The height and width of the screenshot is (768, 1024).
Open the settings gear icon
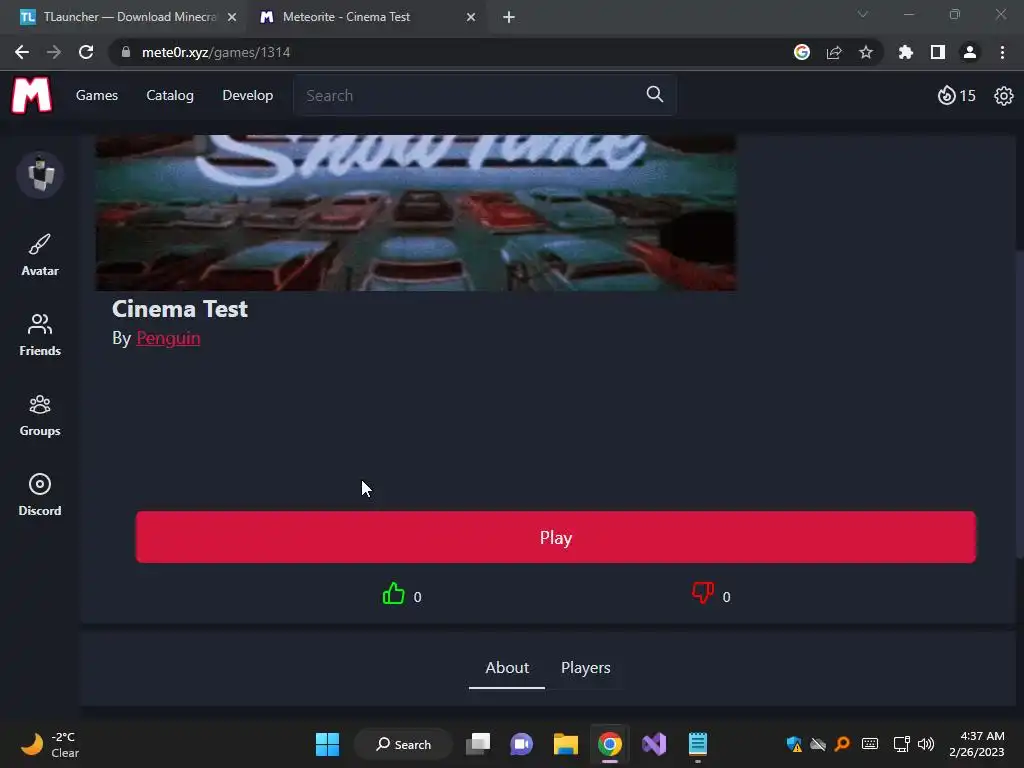(x=1003, y=96)
